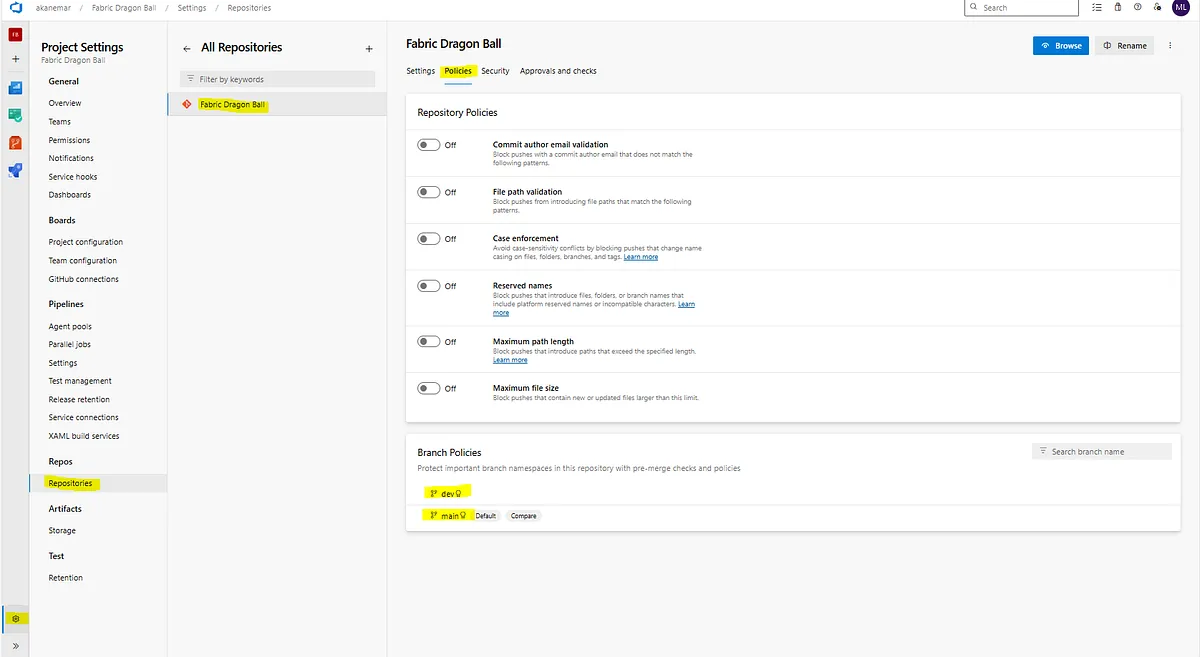Turn on Reserved names policy

tap(428, 286)
